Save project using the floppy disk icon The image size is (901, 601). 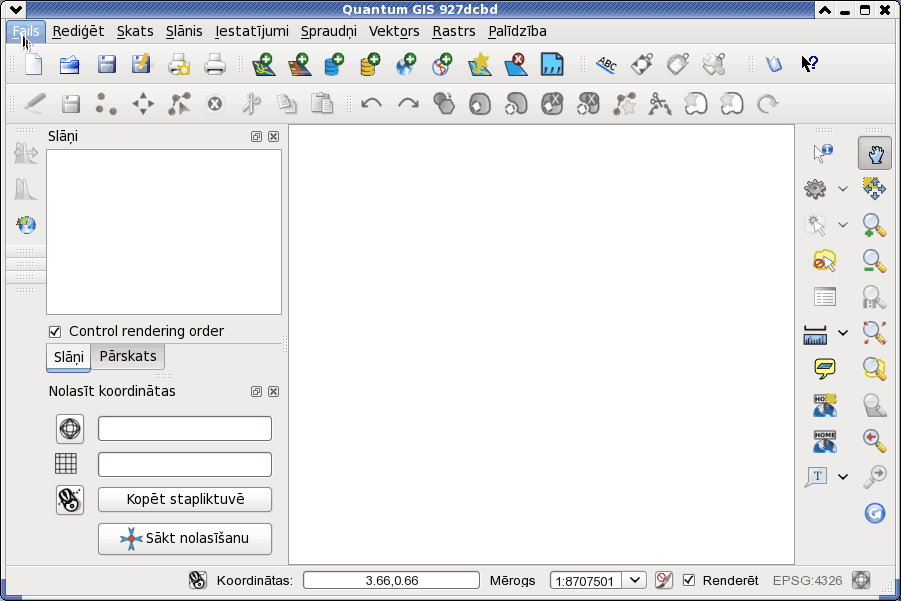[107, 64]
